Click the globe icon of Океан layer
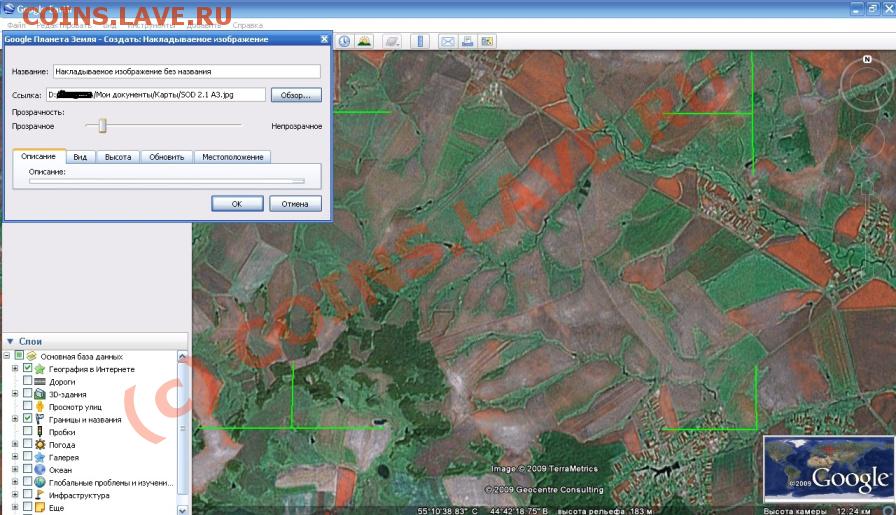 click(39, 470)
